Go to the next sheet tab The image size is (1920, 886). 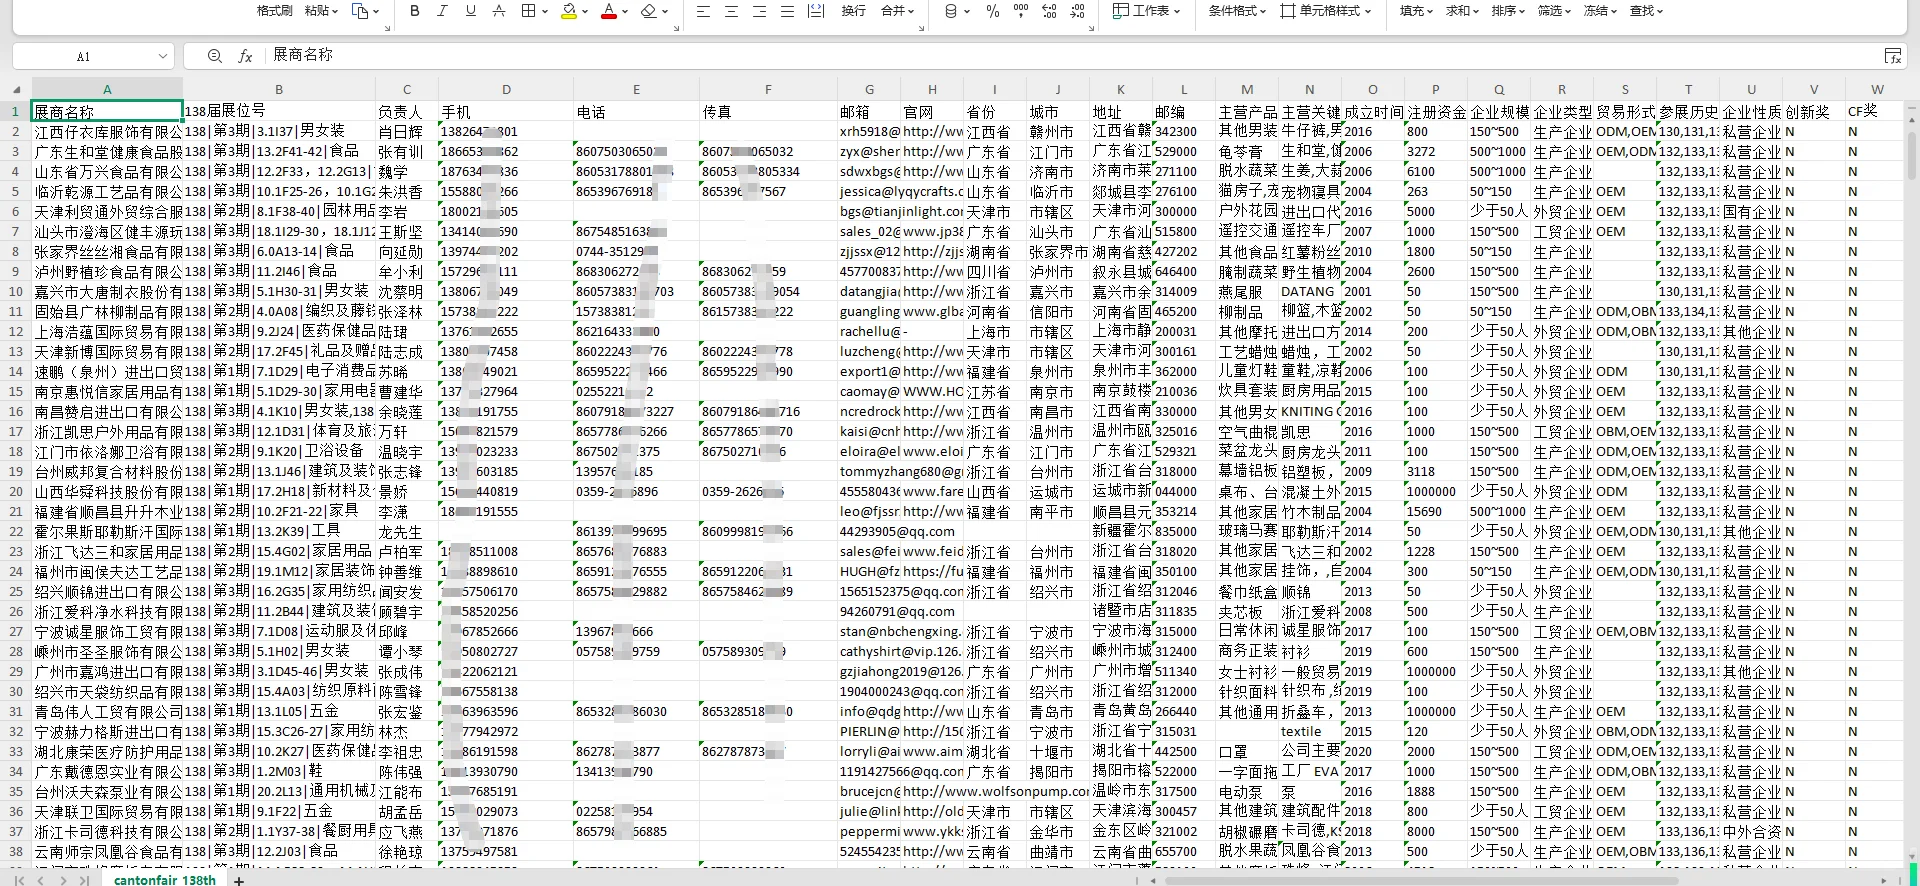click(x=63, y=880)
